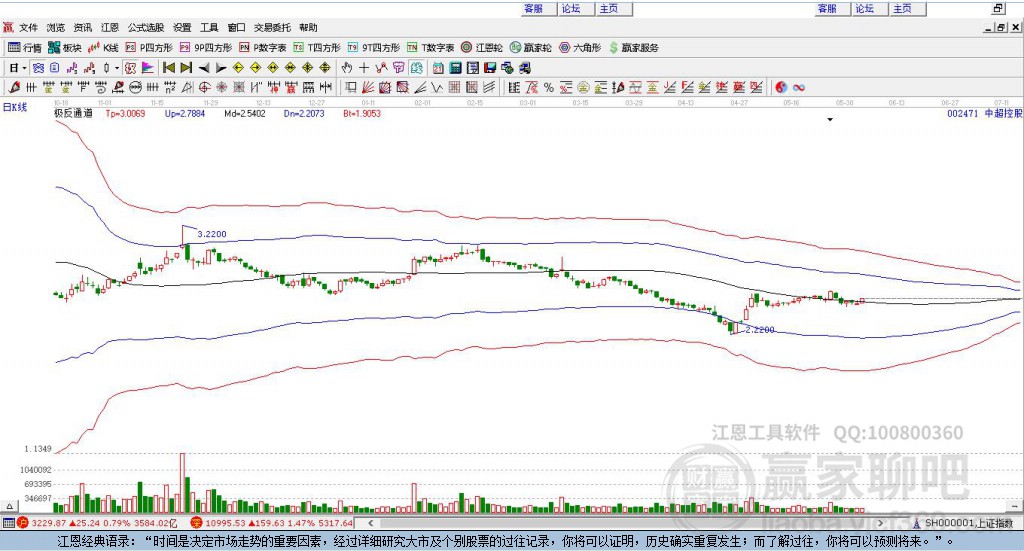Select the parallel lines tool
This screenshot has width=1024, height=551.
tap(488, 87)
